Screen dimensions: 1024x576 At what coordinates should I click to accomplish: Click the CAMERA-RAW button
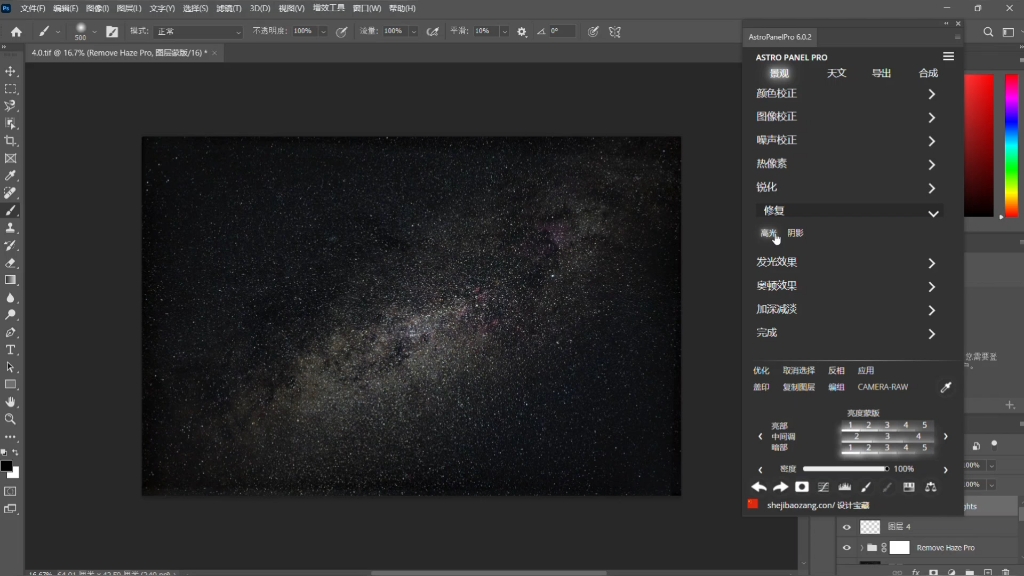tap(883, 387)
